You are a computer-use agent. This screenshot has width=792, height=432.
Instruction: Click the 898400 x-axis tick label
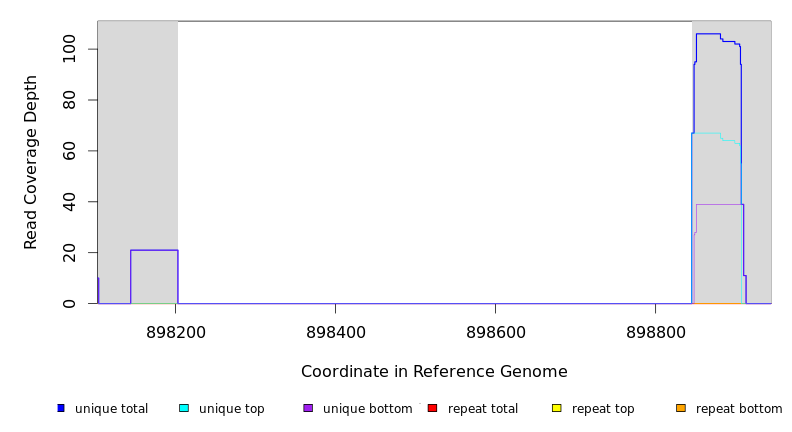click(335, 332)
